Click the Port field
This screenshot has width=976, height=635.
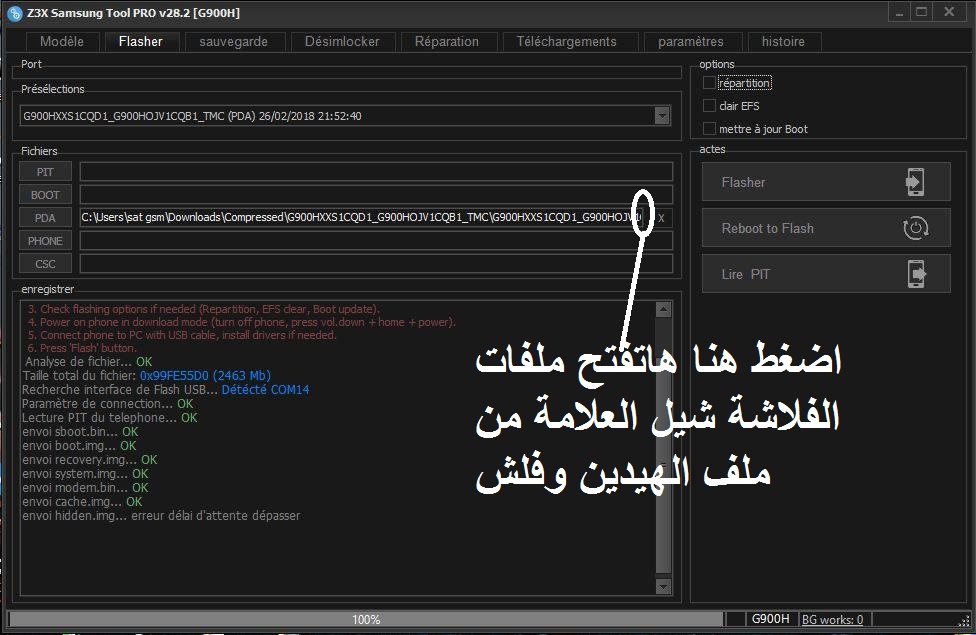click(347, 73)
